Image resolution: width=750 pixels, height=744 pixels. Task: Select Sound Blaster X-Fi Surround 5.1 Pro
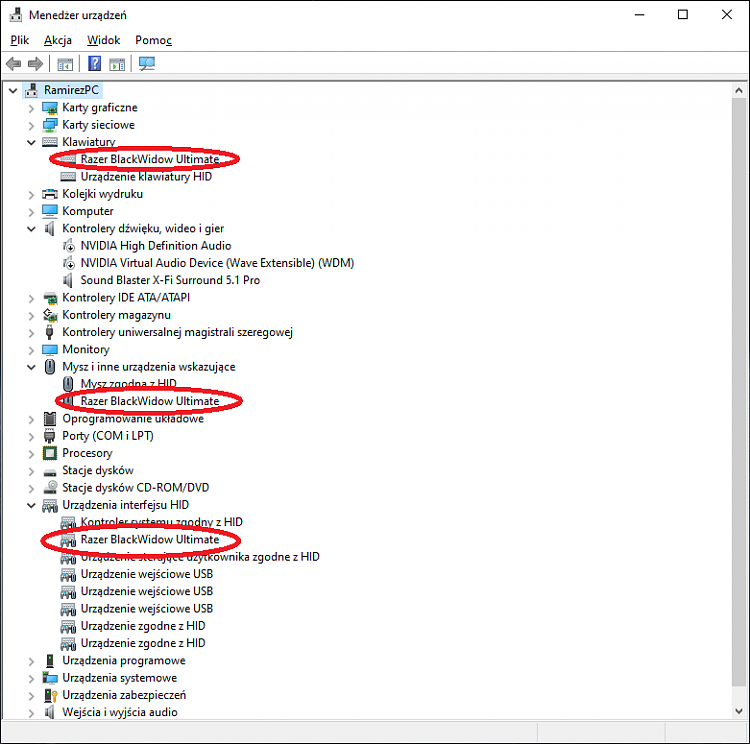pyautogui.click(x=170, y=280)
